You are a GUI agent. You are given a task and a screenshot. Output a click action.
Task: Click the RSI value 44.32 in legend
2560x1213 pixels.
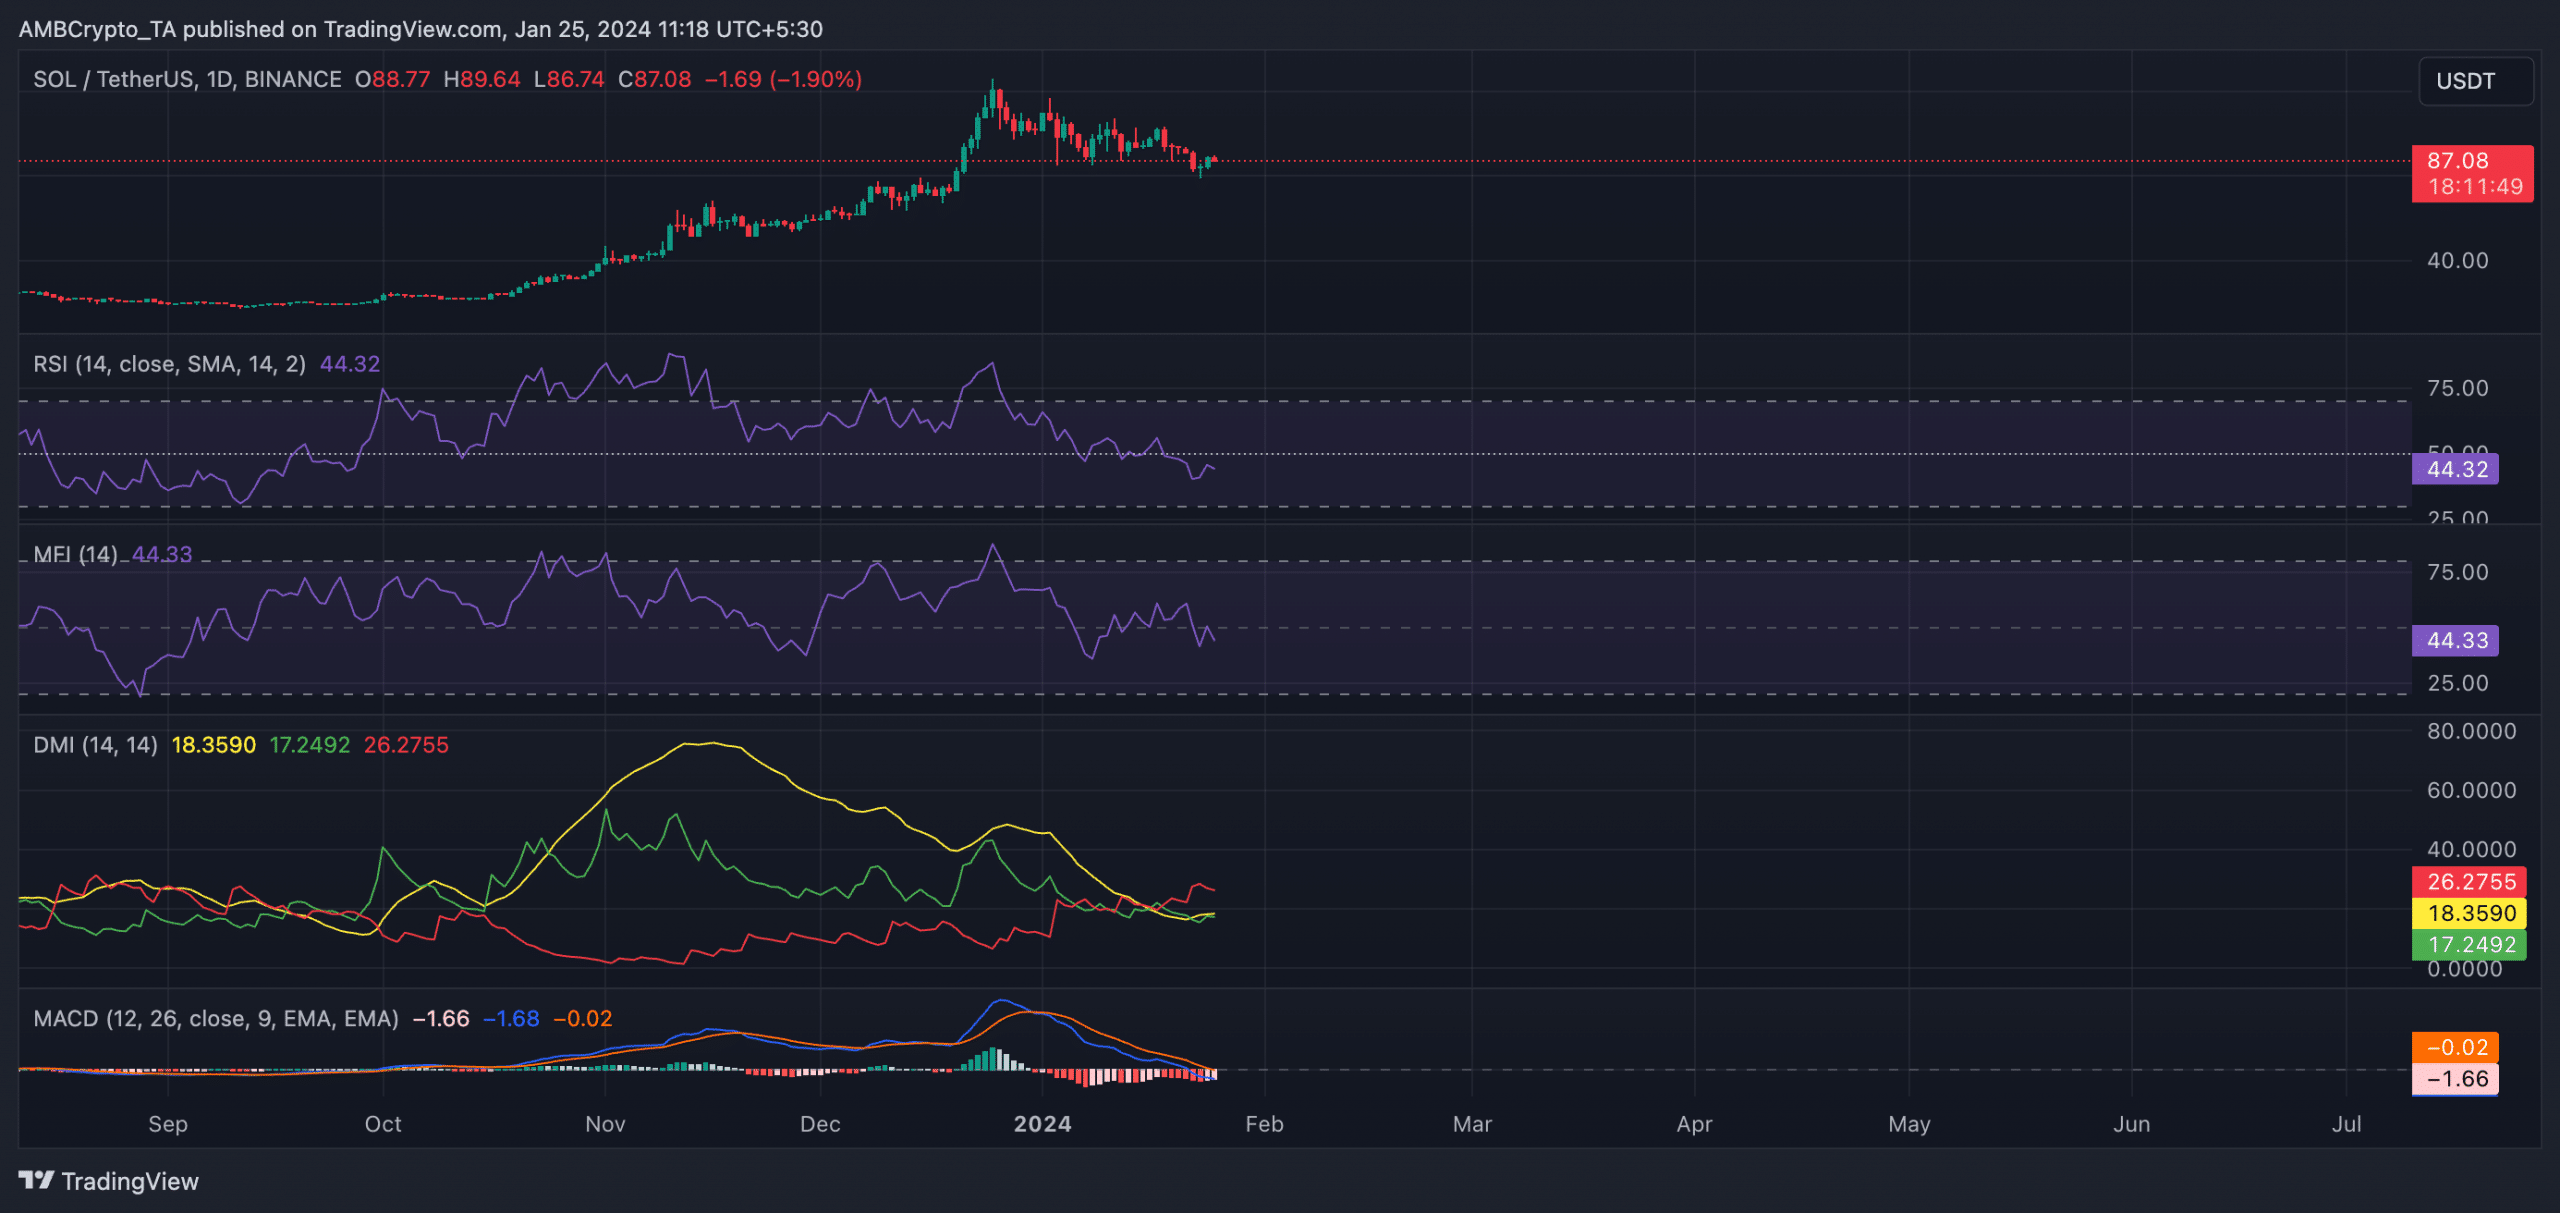point(350,364)
